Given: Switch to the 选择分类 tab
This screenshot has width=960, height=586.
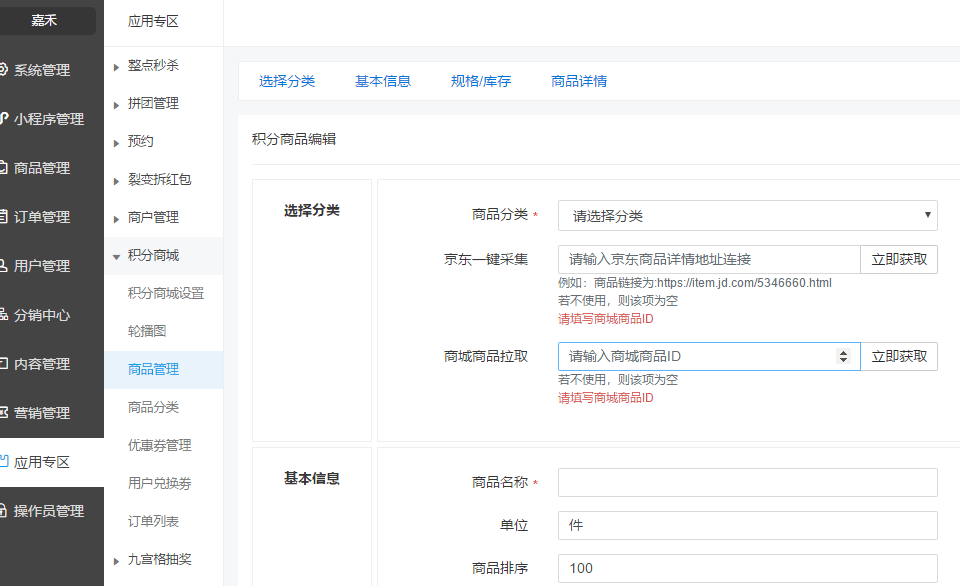Looking at the screenshot, I should tap(287, 81).
